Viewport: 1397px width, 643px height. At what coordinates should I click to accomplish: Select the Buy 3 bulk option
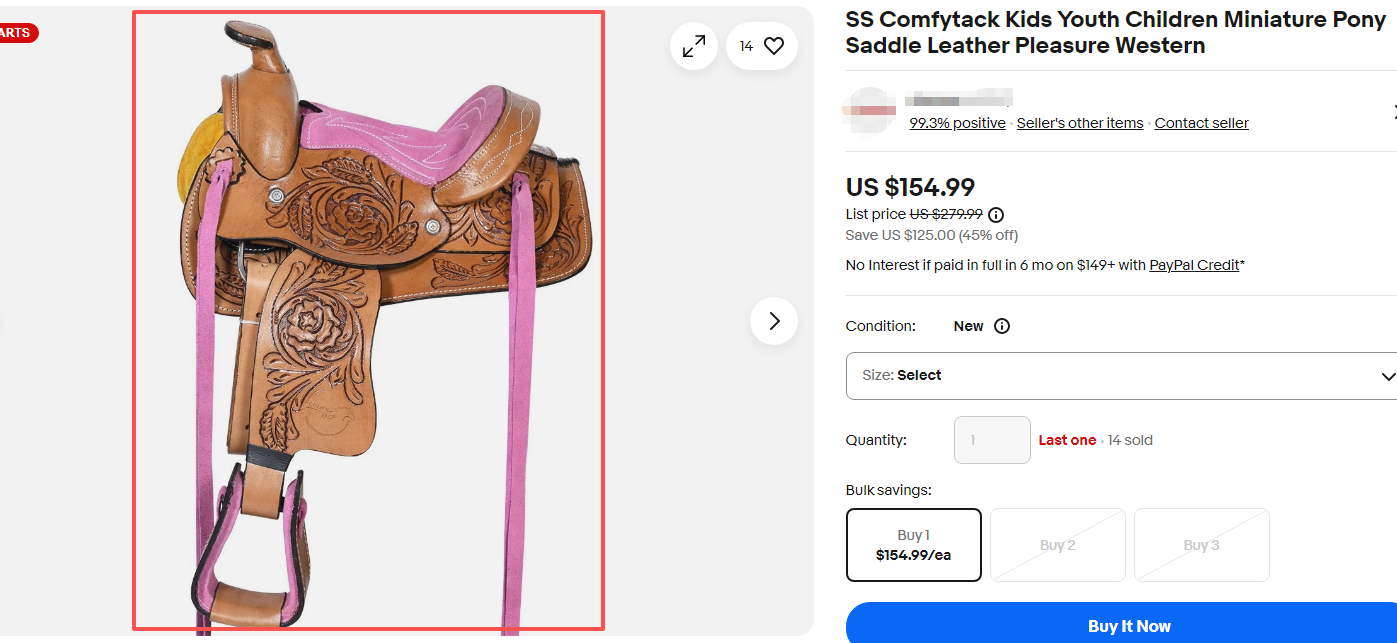click(1201, 545)
